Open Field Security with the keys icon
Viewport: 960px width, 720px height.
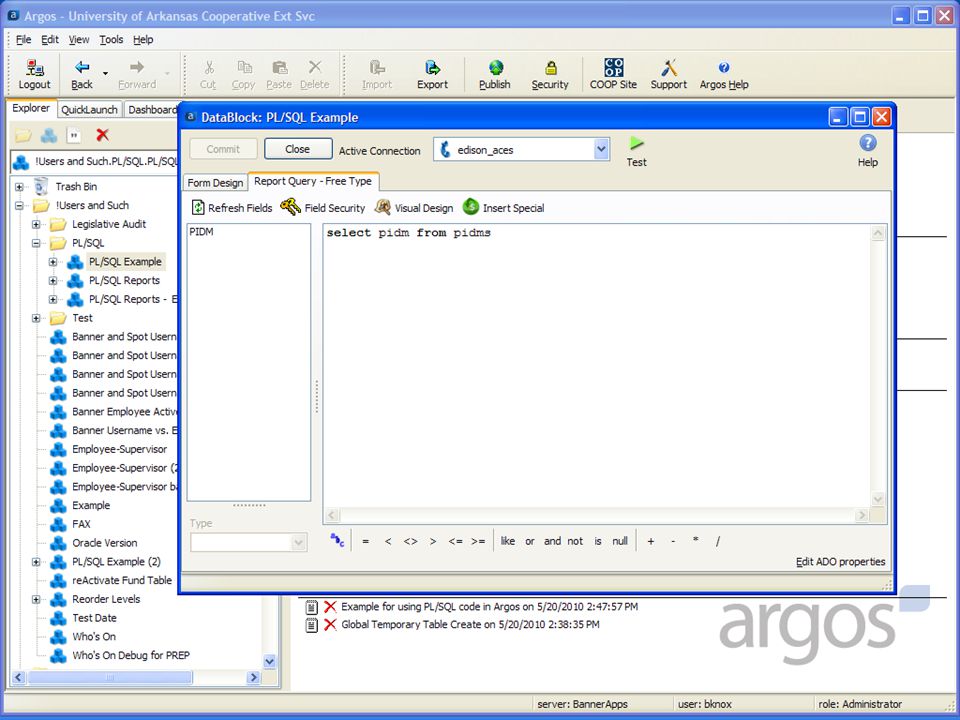point(290,207)
